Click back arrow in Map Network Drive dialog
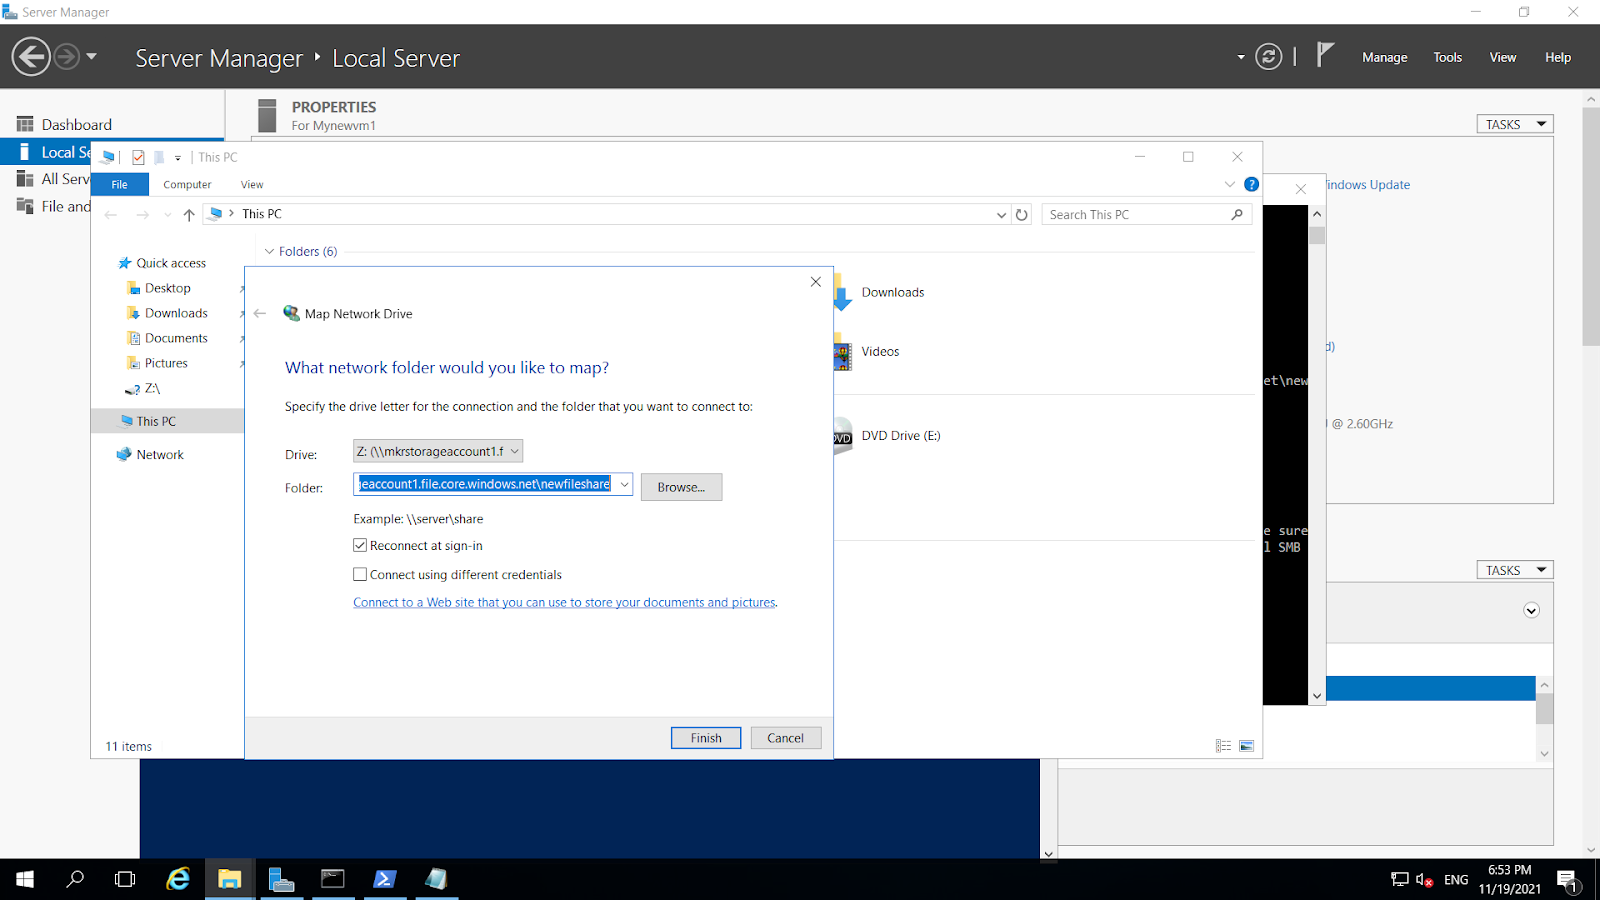Viewport: 1600px width, 900px height. pos(260,314)
